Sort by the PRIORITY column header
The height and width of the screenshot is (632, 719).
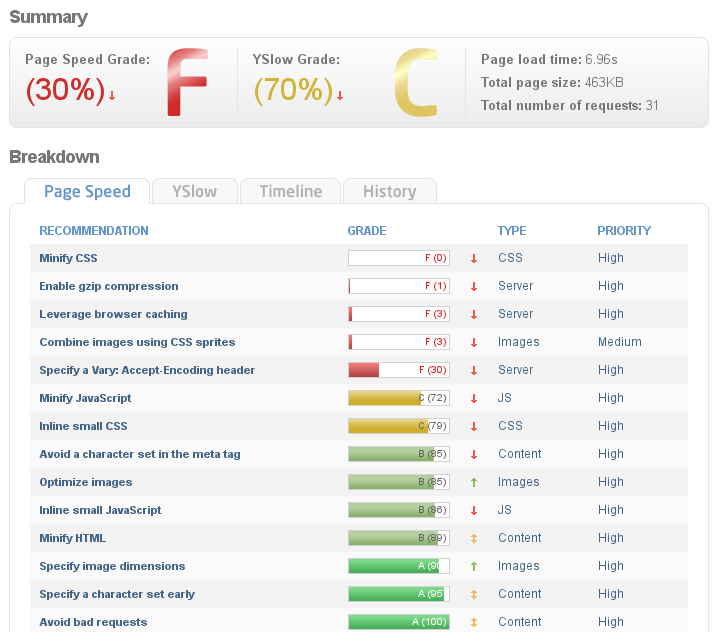(624, 231)
